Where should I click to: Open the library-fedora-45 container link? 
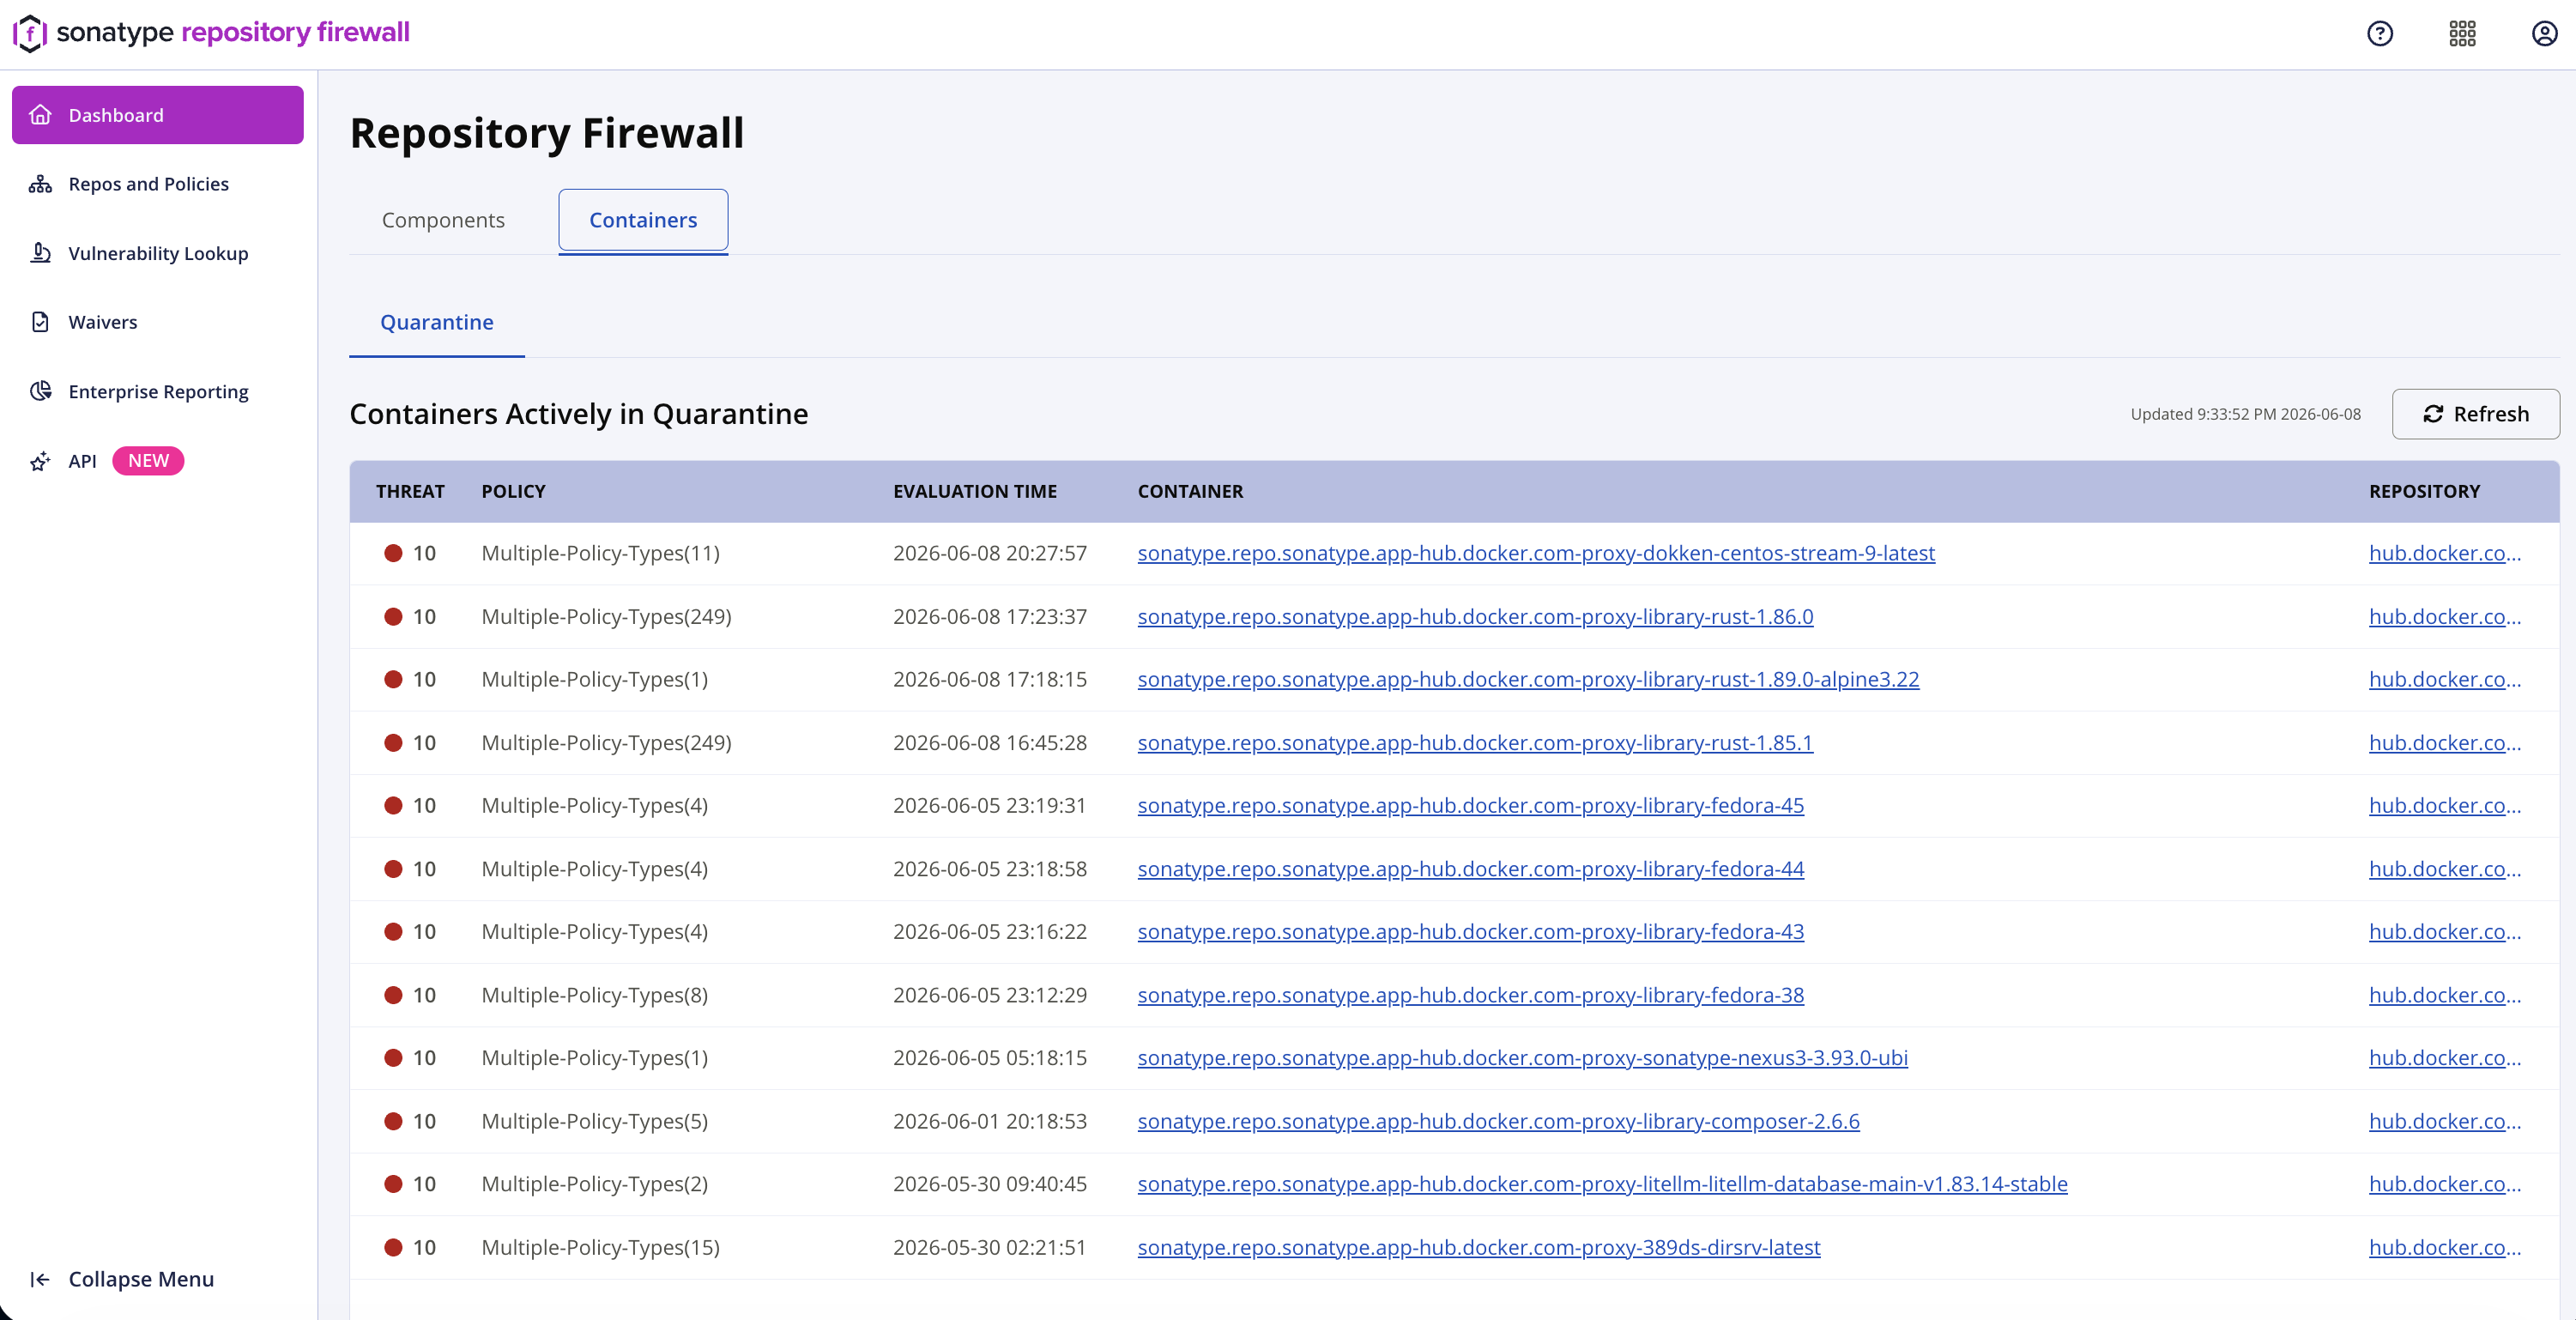point(1471,806)
